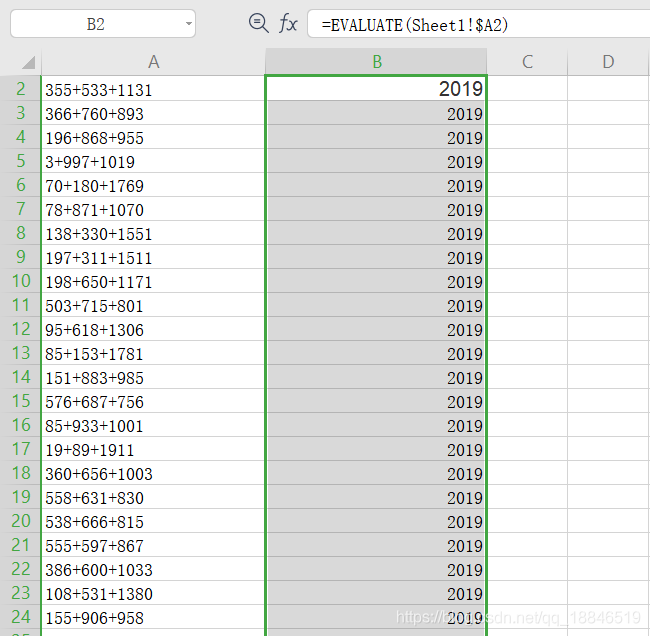The image size is (650, 636).
Task: Open the fx insert function dialog
Action: tap(288, 23)
